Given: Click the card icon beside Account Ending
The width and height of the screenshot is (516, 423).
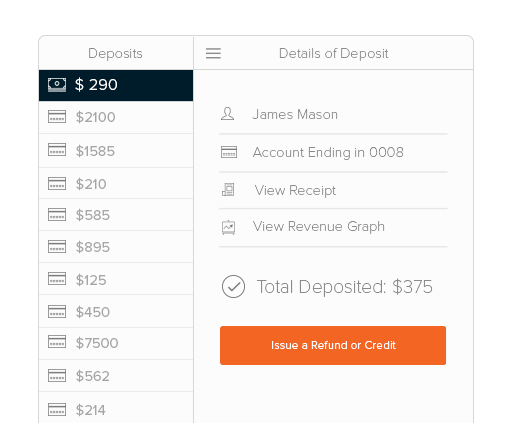Looking at the screenshot, I should click(x=229, y=152).
